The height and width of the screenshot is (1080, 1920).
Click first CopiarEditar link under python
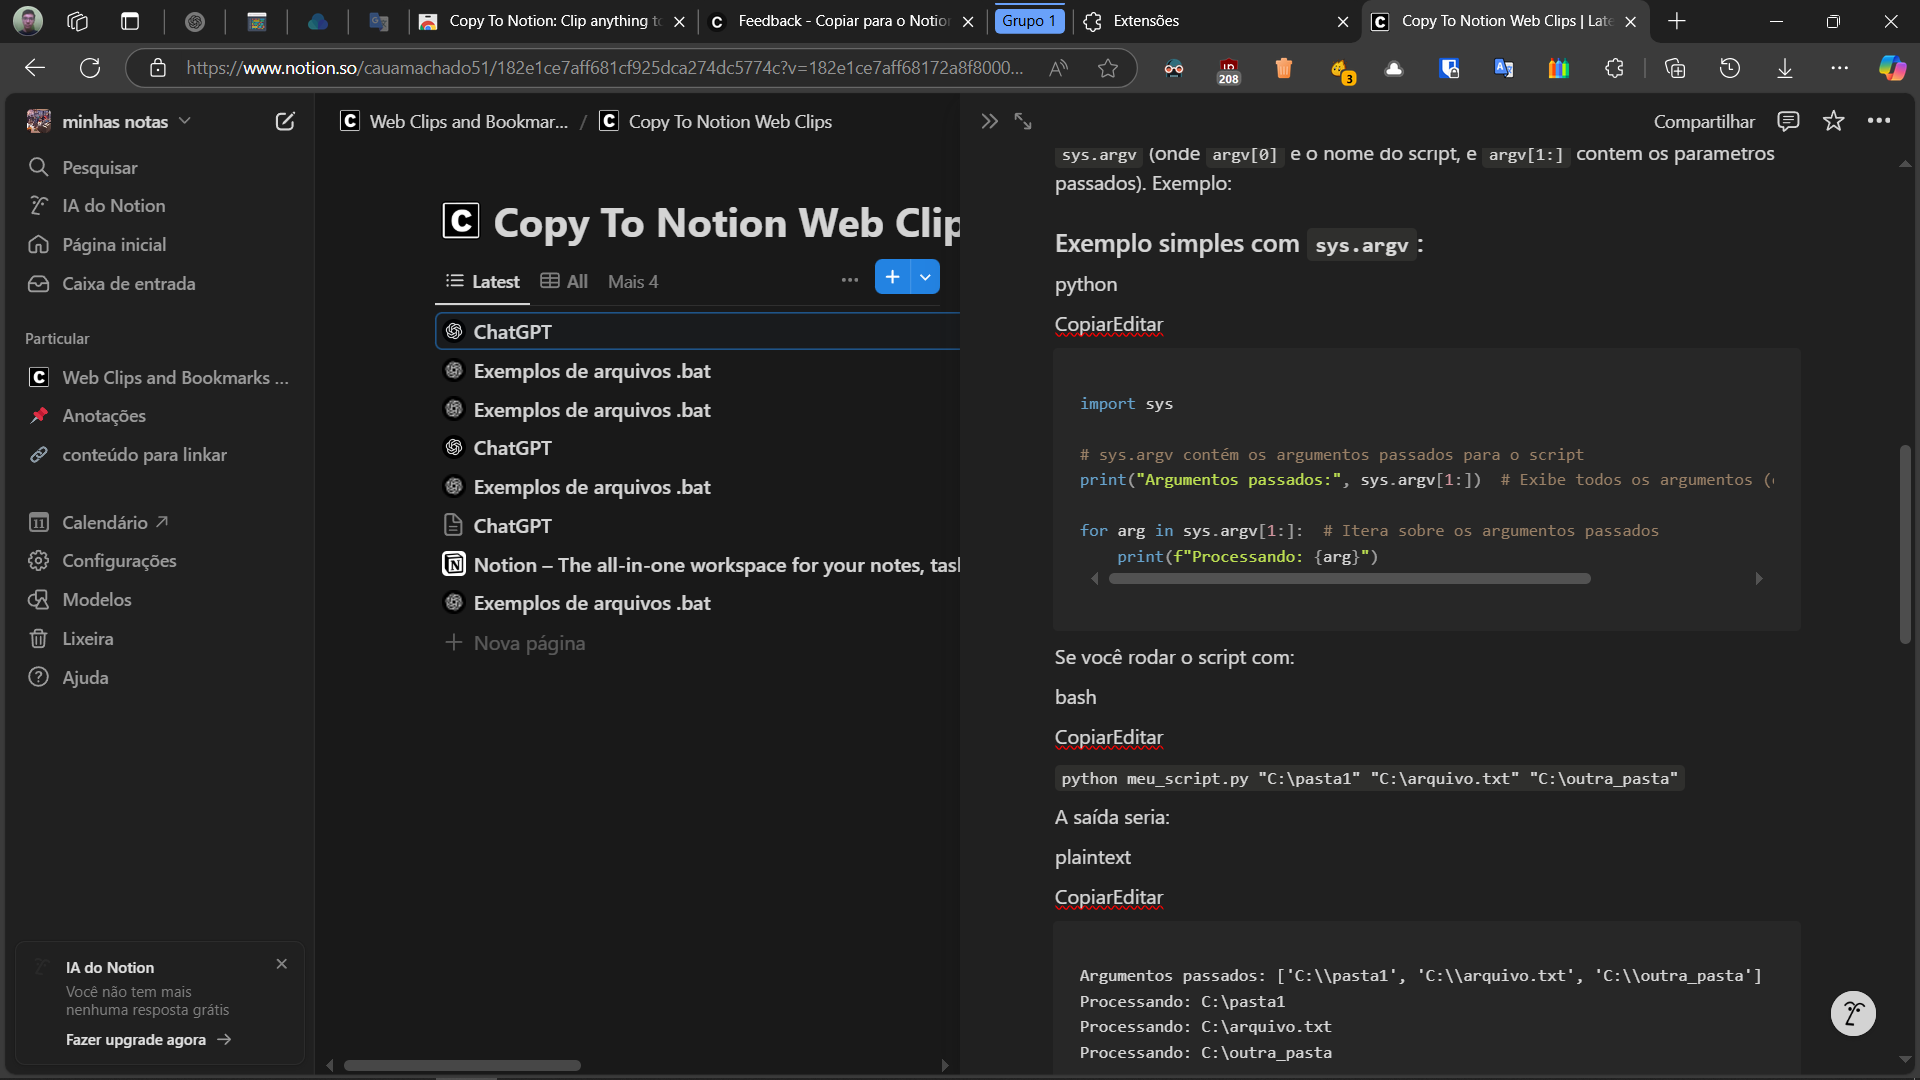click(1109, 324)
